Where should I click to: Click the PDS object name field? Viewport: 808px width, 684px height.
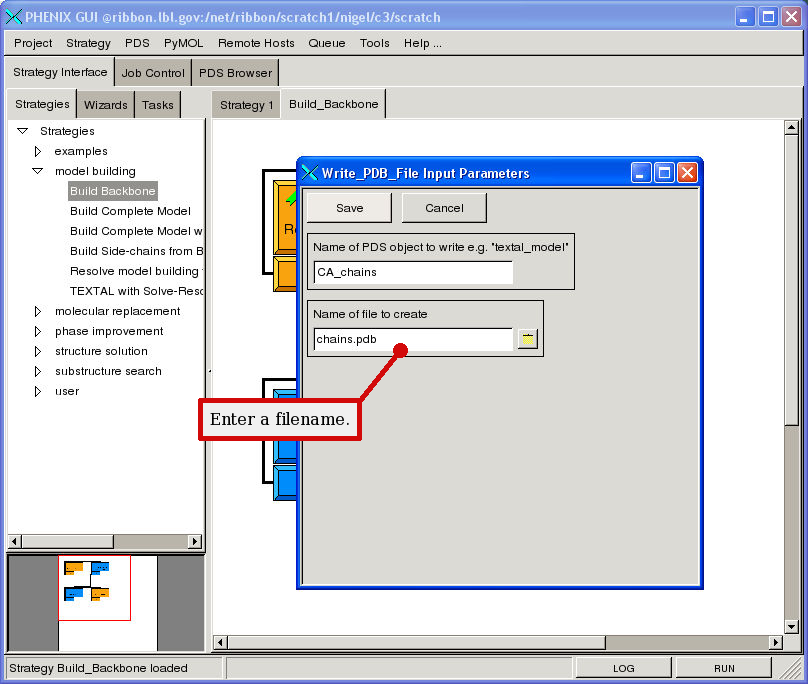click(x=412, y=272)
